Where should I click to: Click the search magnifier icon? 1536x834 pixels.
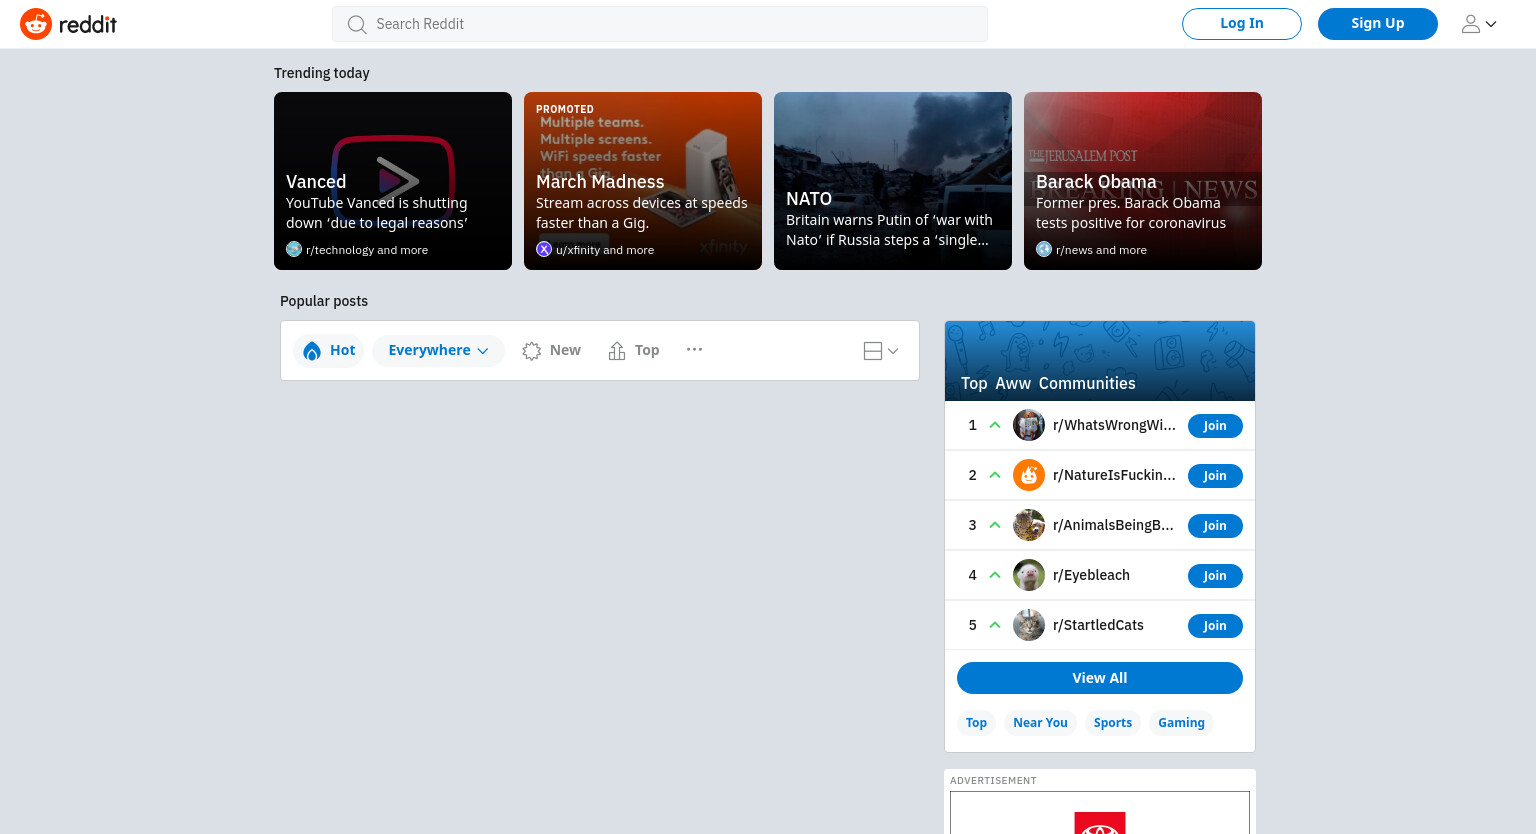357,24
